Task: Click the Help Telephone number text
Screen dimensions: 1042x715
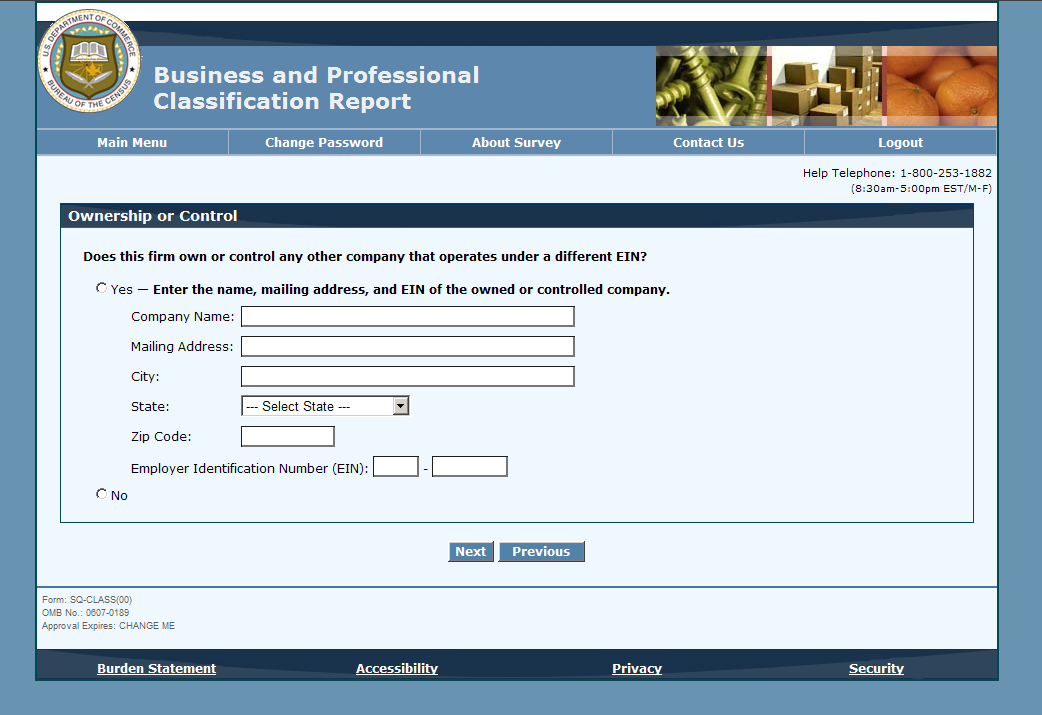Action: [897, 173]
